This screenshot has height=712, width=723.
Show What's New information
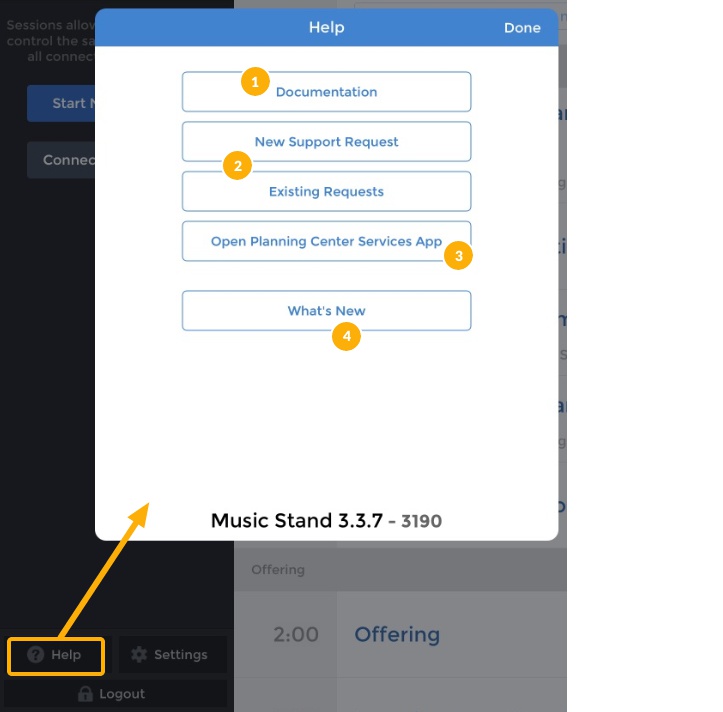coord(326,310)
